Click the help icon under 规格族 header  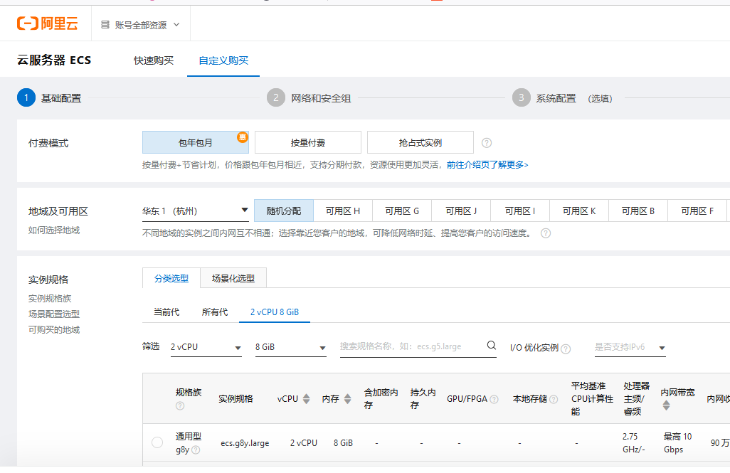(x=180, y=406)
